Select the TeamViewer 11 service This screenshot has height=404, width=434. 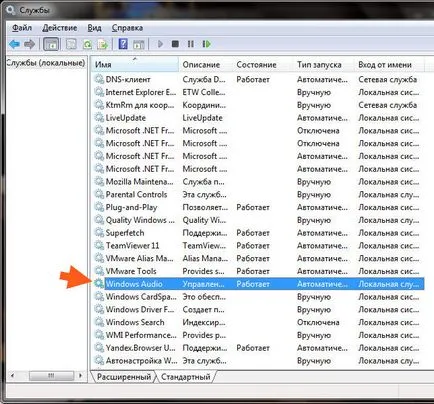pos(132,245)
